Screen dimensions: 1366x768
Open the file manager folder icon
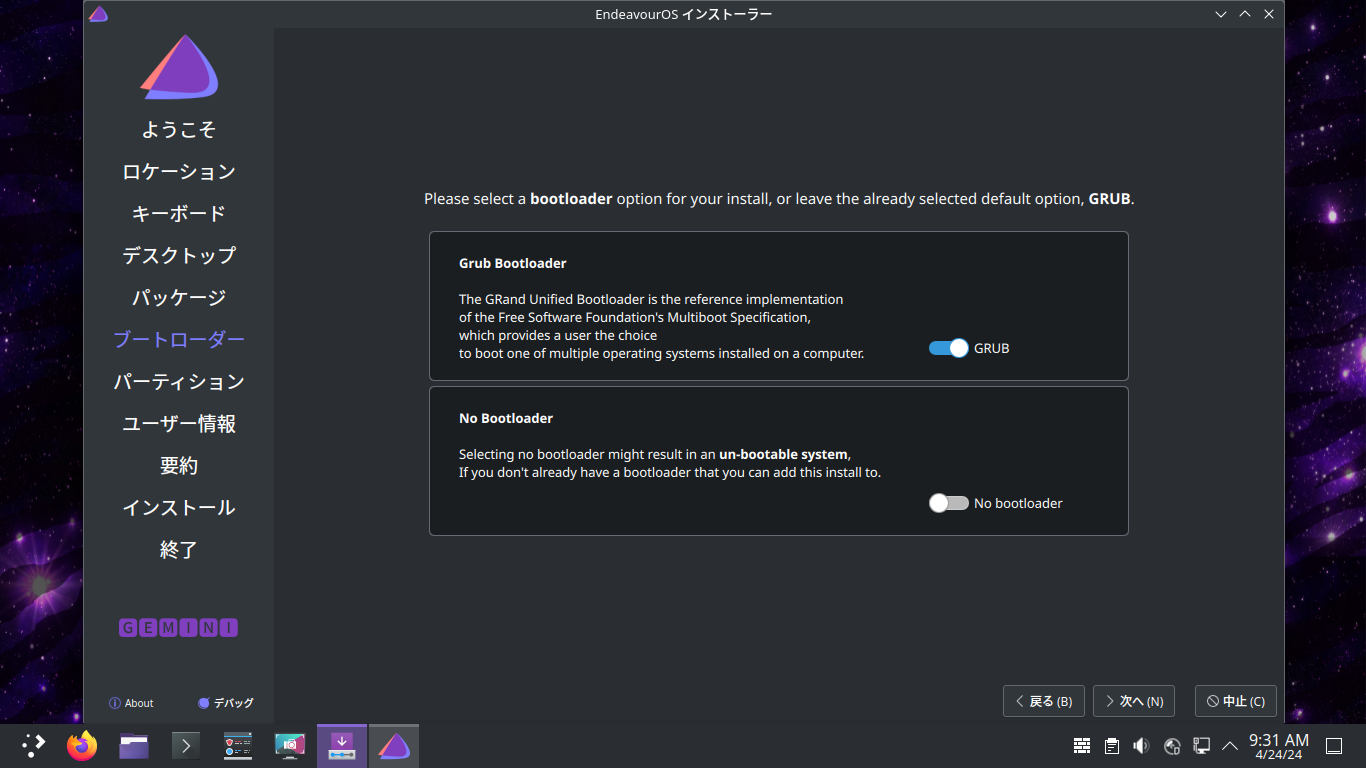tap(134, 745)
